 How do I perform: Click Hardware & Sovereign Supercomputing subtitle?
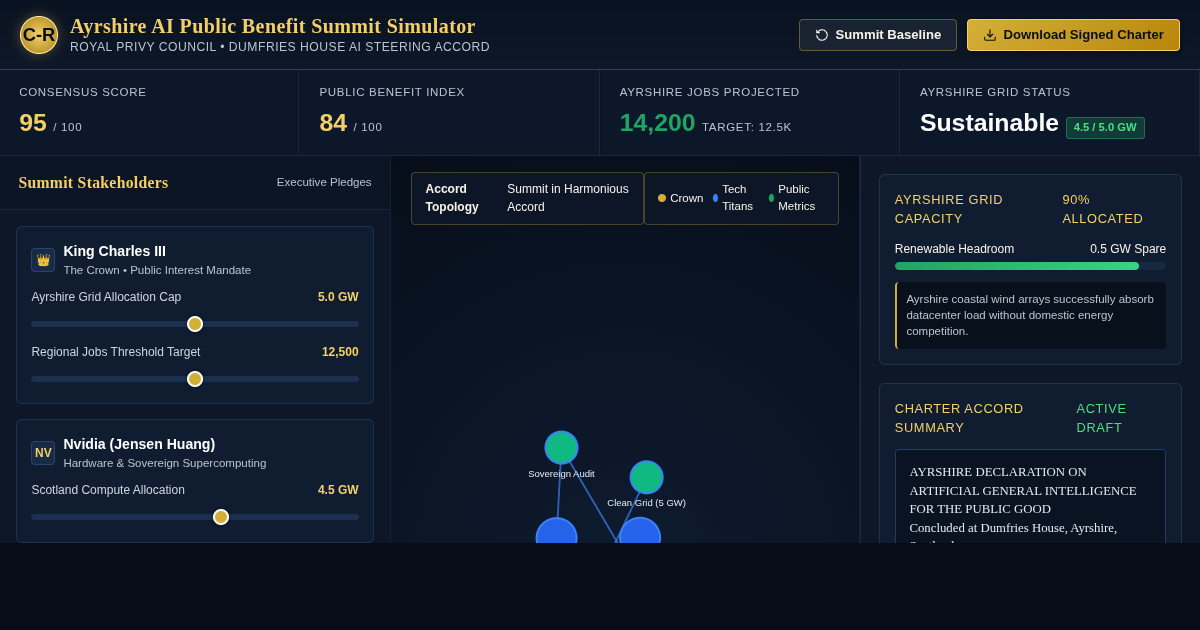click(x=165, y=463)
